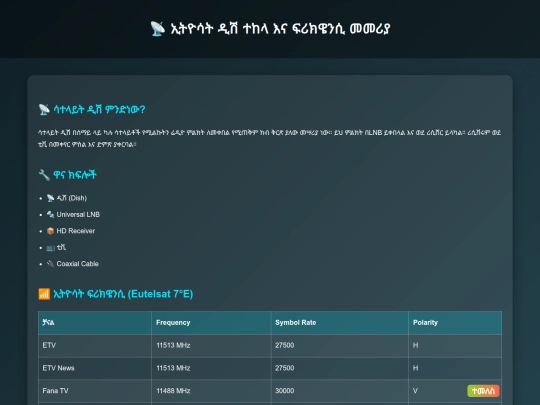
Task: Click the orange ተመለስ back button
Action: point(483,391)
